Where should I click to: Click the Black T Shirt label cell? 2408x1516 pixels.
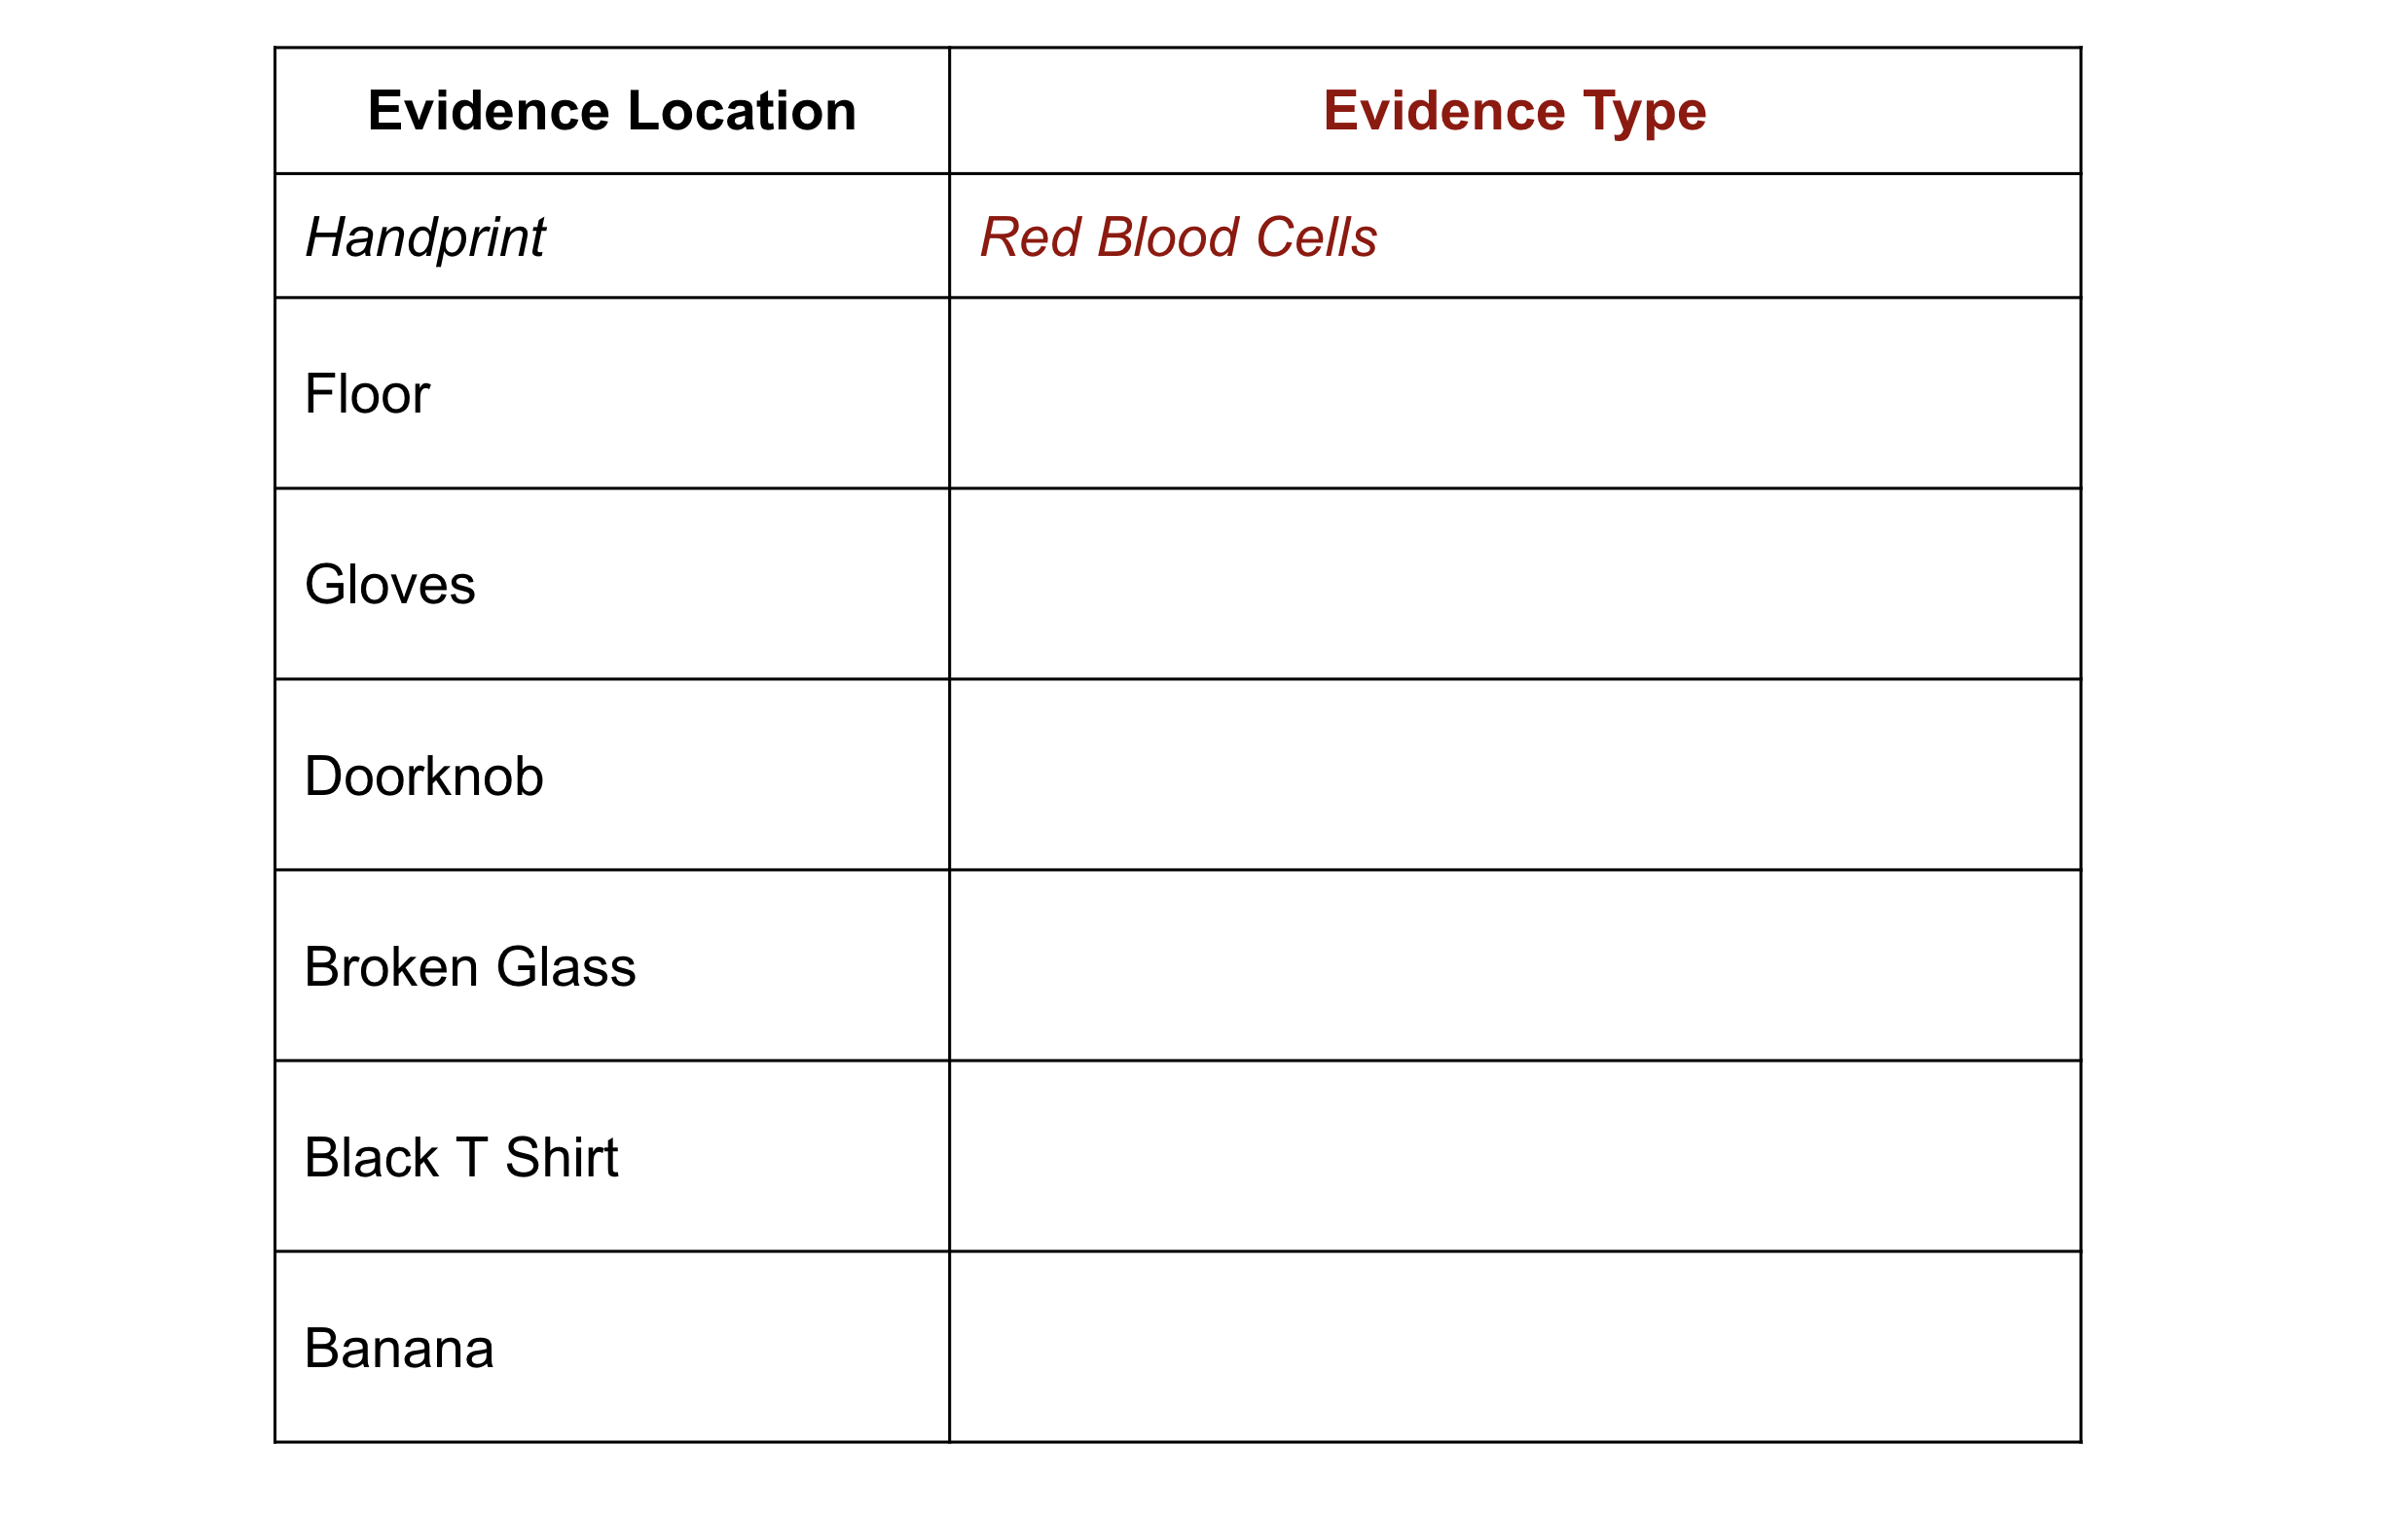tap(611, 1156)
